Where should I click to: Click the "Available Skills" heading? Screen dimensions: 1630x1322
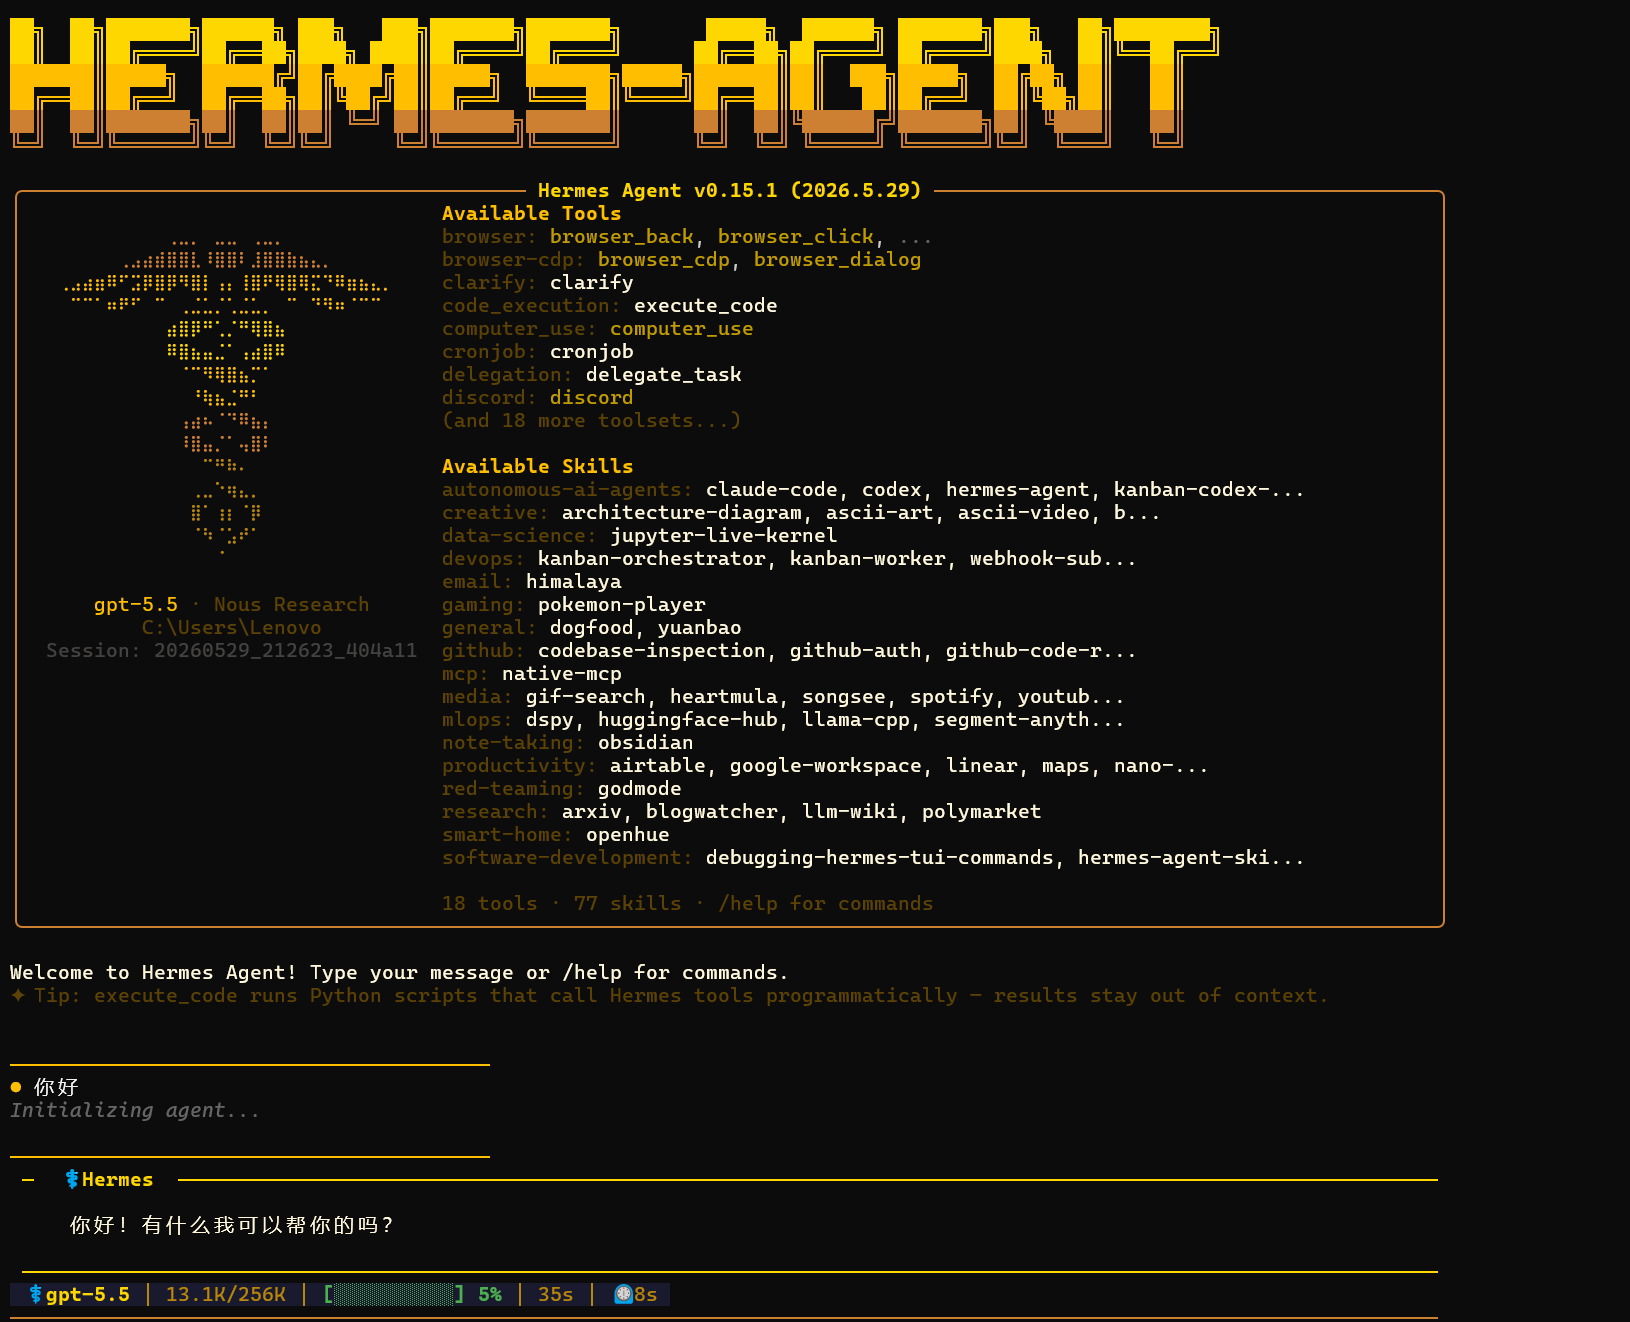click(538, 467)
